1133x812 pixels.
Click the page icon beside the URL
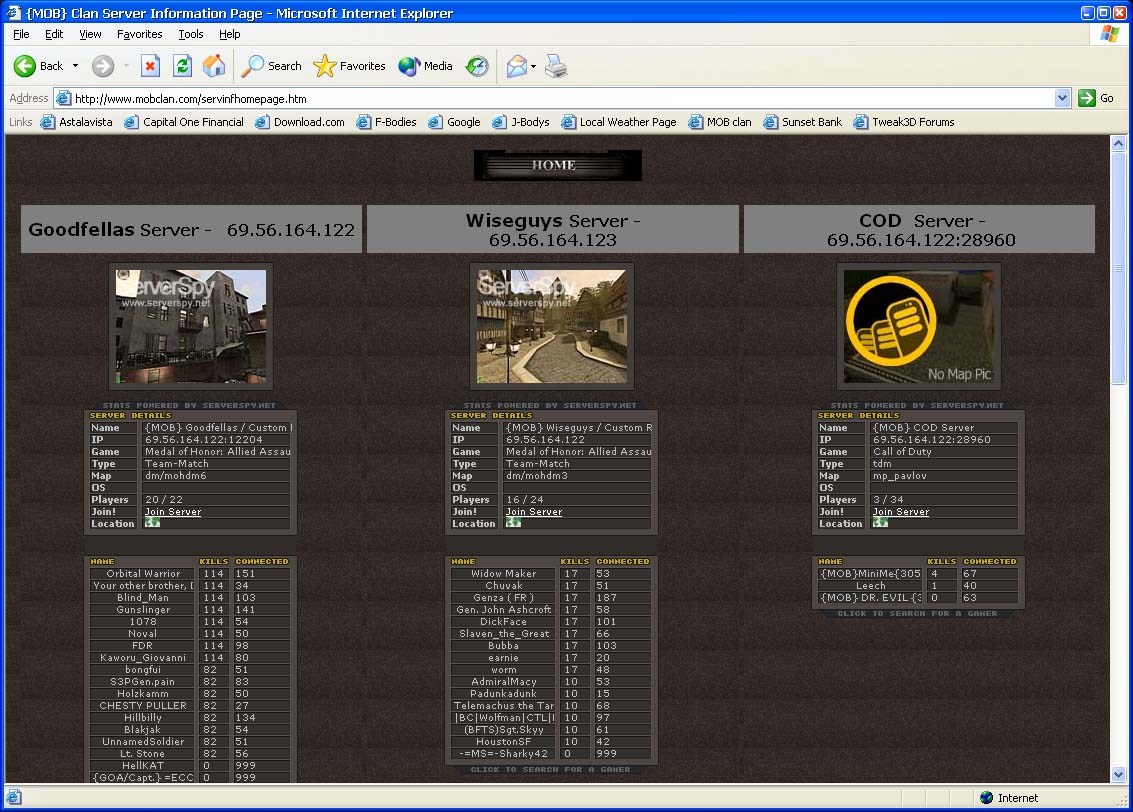click(64, 98)
